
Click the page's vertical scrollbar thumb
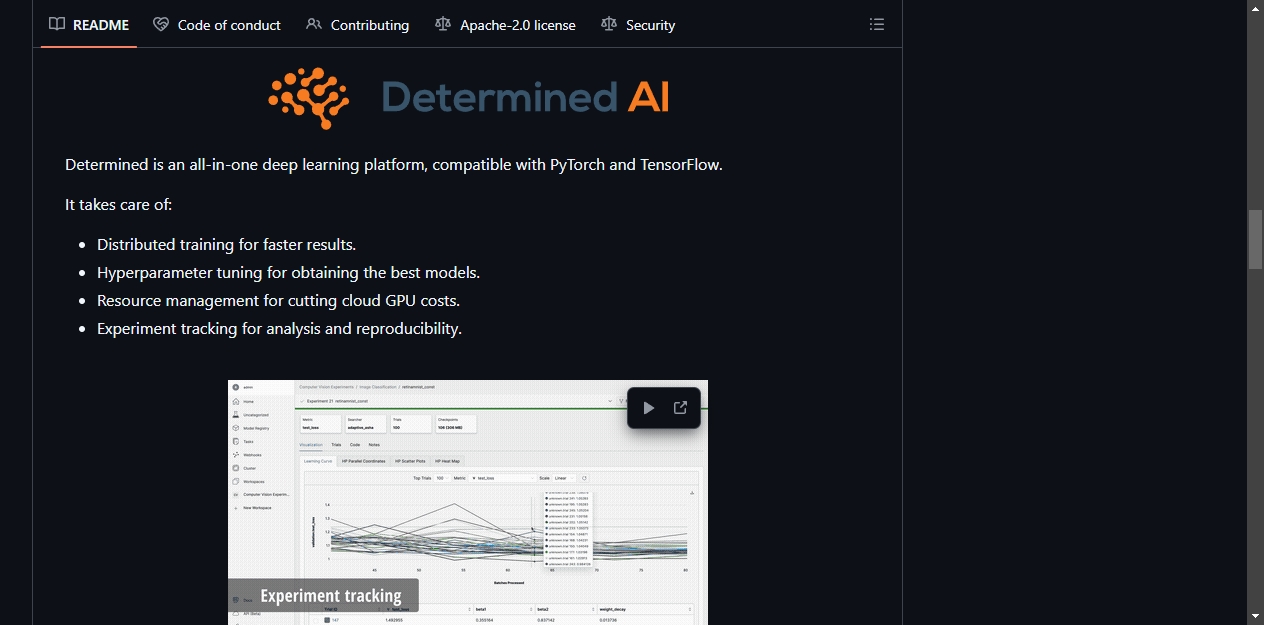point(1255,239)
